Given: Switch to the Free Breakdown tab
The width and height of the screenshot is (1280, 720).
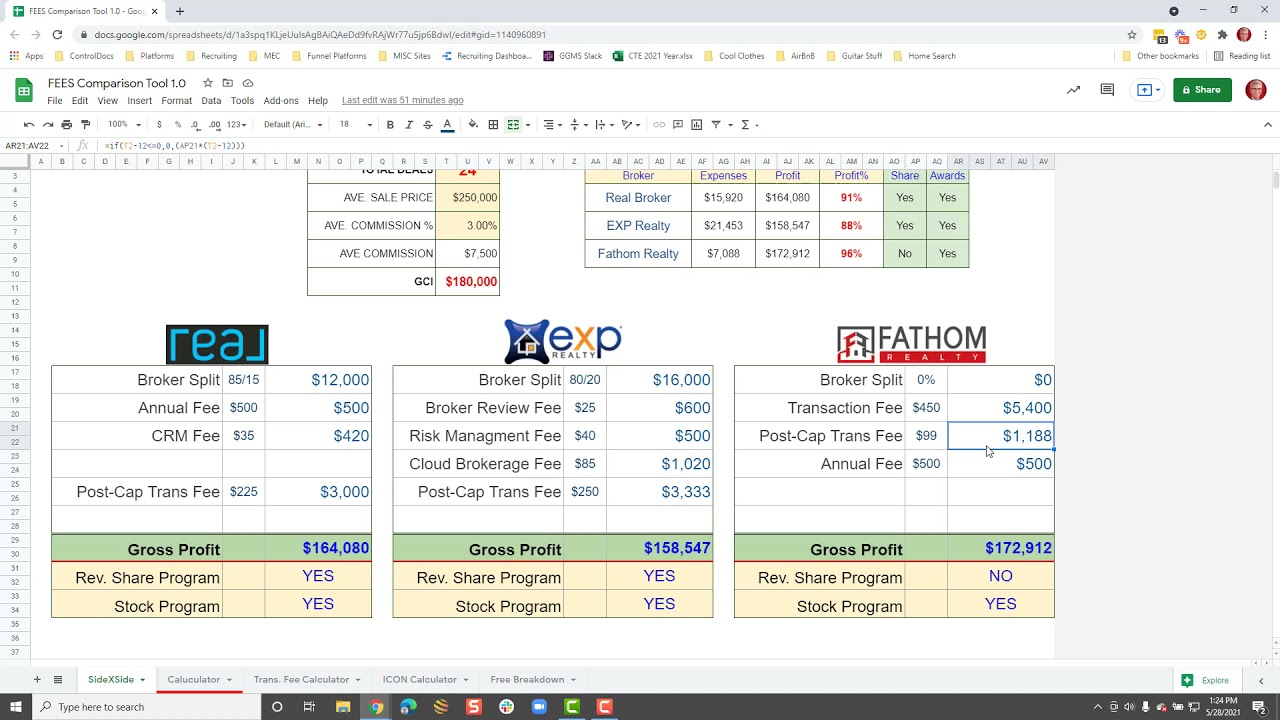Looking at the screenshot, I should coord(527,680).
